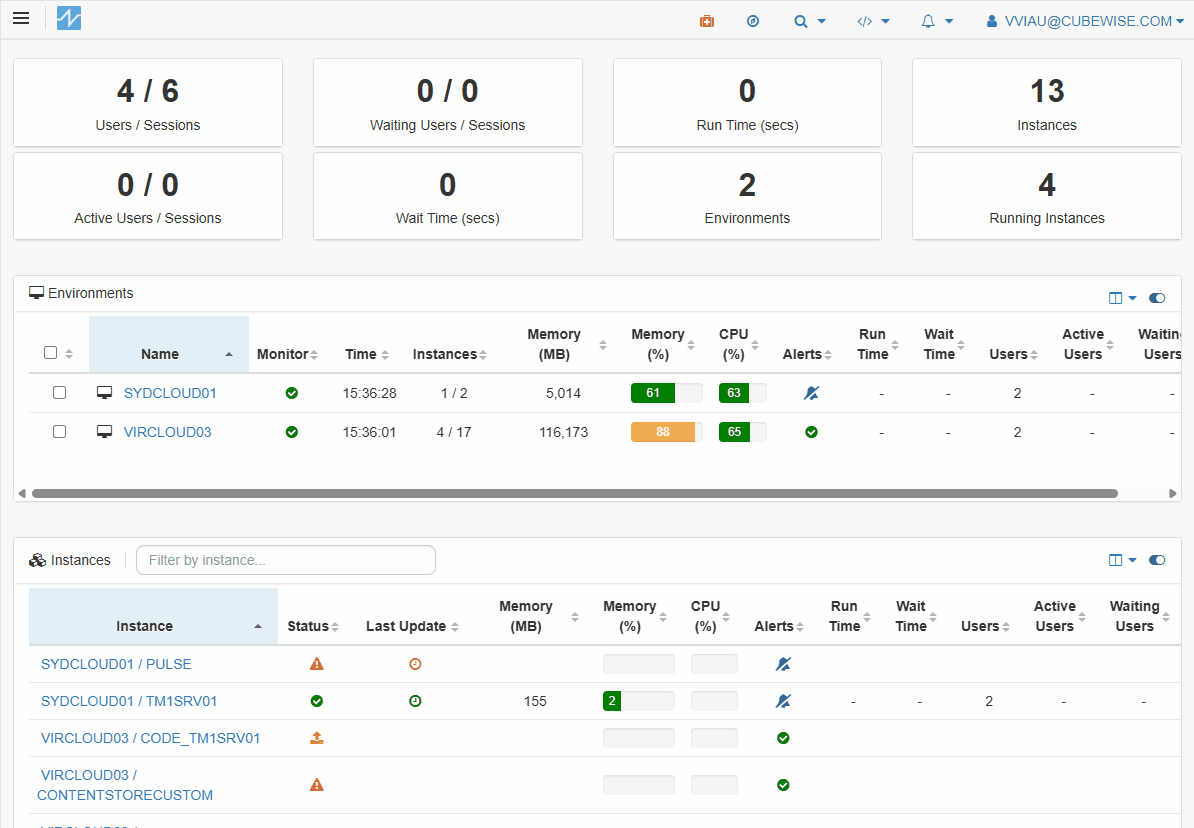Tick the select-all environments checkbox
The image size is (1194, 828).
click(x=50, y=353)
